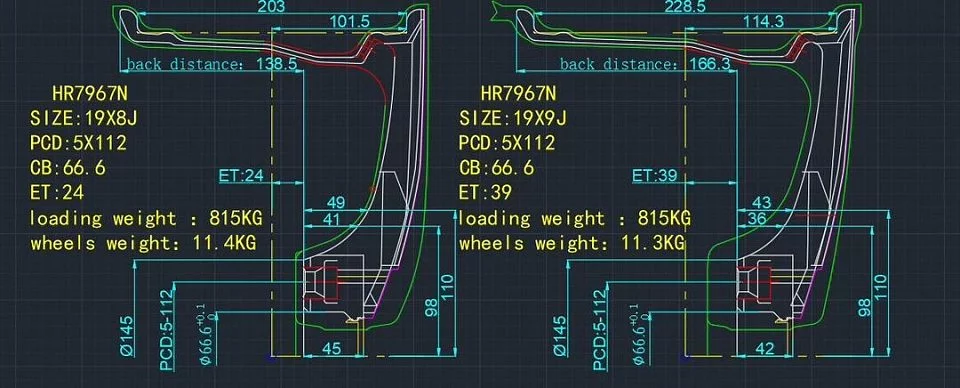Select the 45 dimension at bottom left
Image resolution: width=960 pixels, height=388 pixels.
[x=331, y=349]
